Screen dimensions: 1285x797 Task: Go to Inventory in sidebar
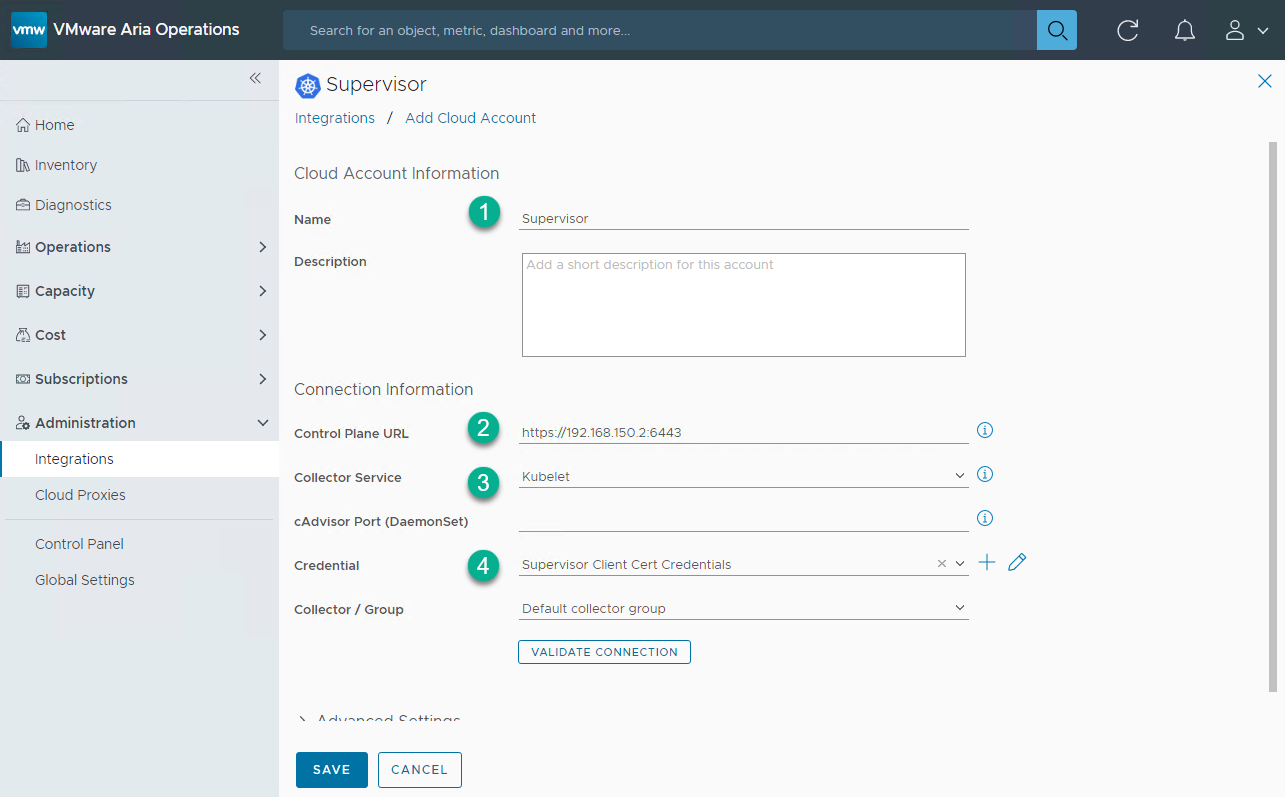point(65,165)
